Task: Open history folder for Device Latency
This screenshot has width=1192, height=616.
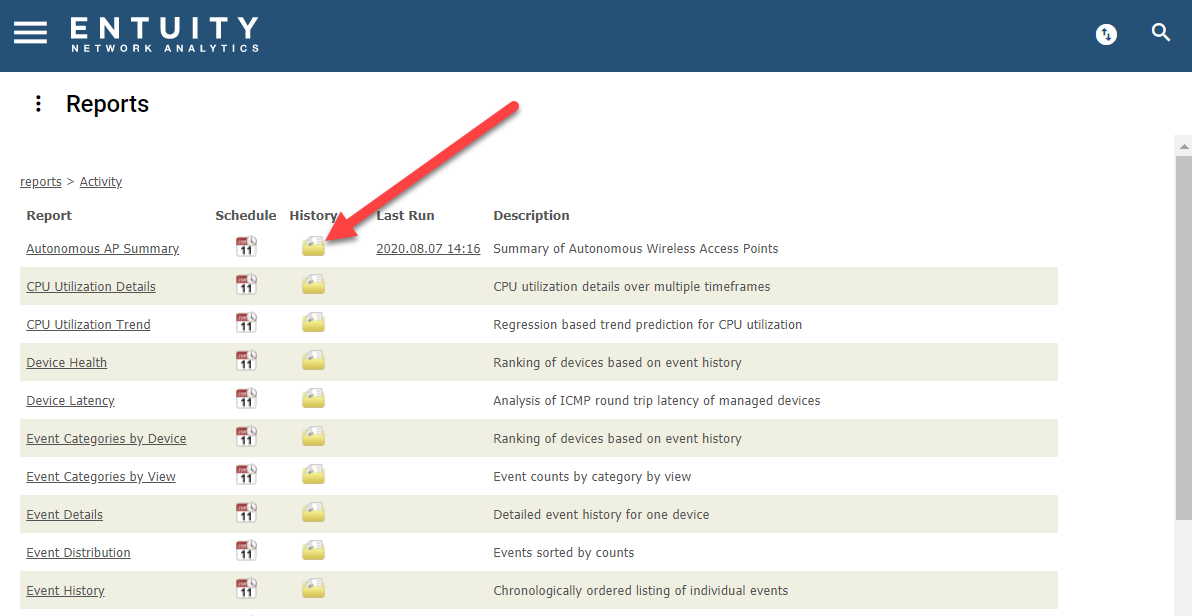Action: (313, 398)
